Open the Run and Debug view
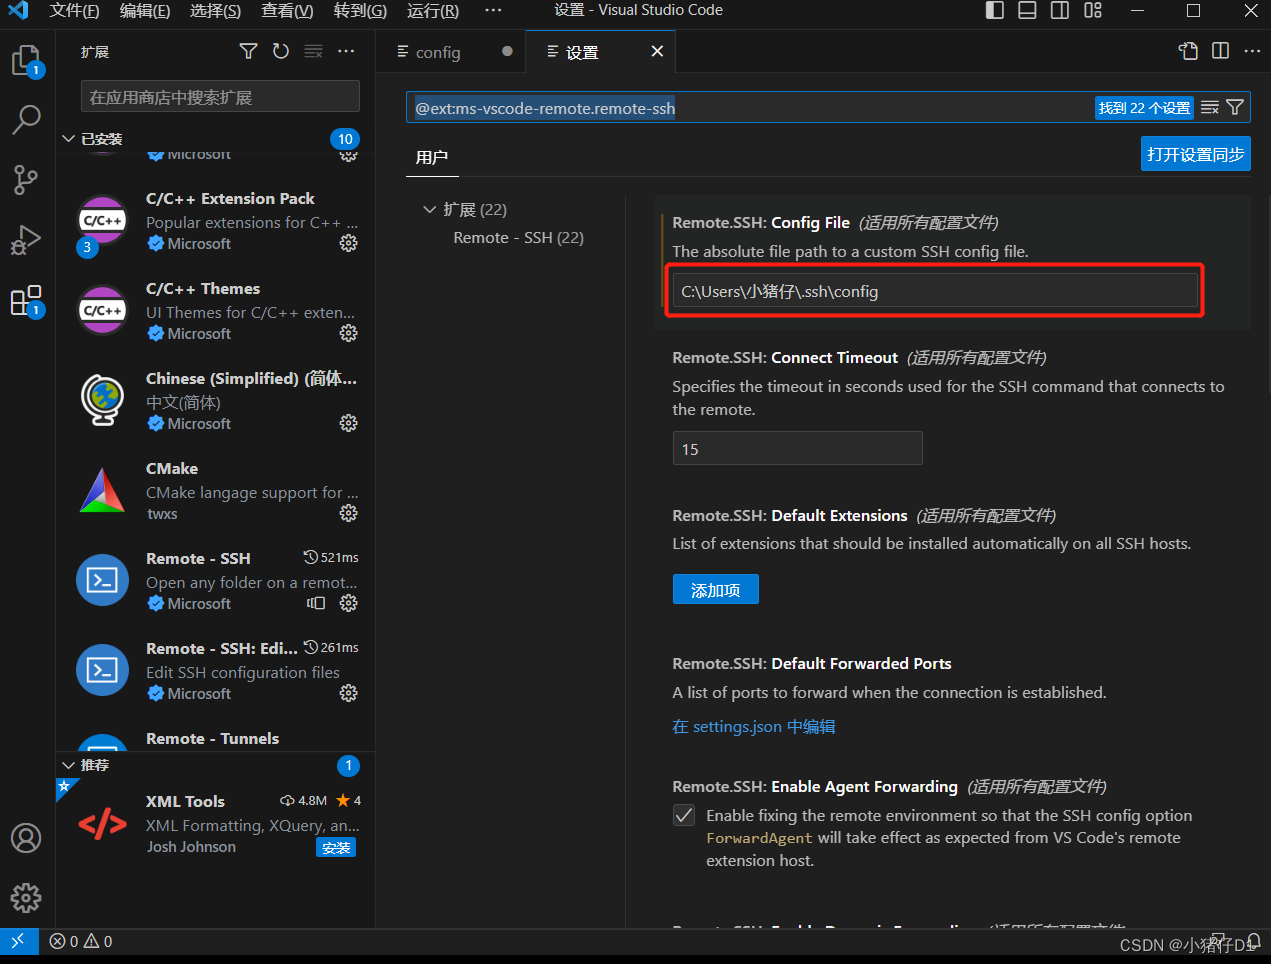Screen dimensions: 1271x964 coord(26,240)
